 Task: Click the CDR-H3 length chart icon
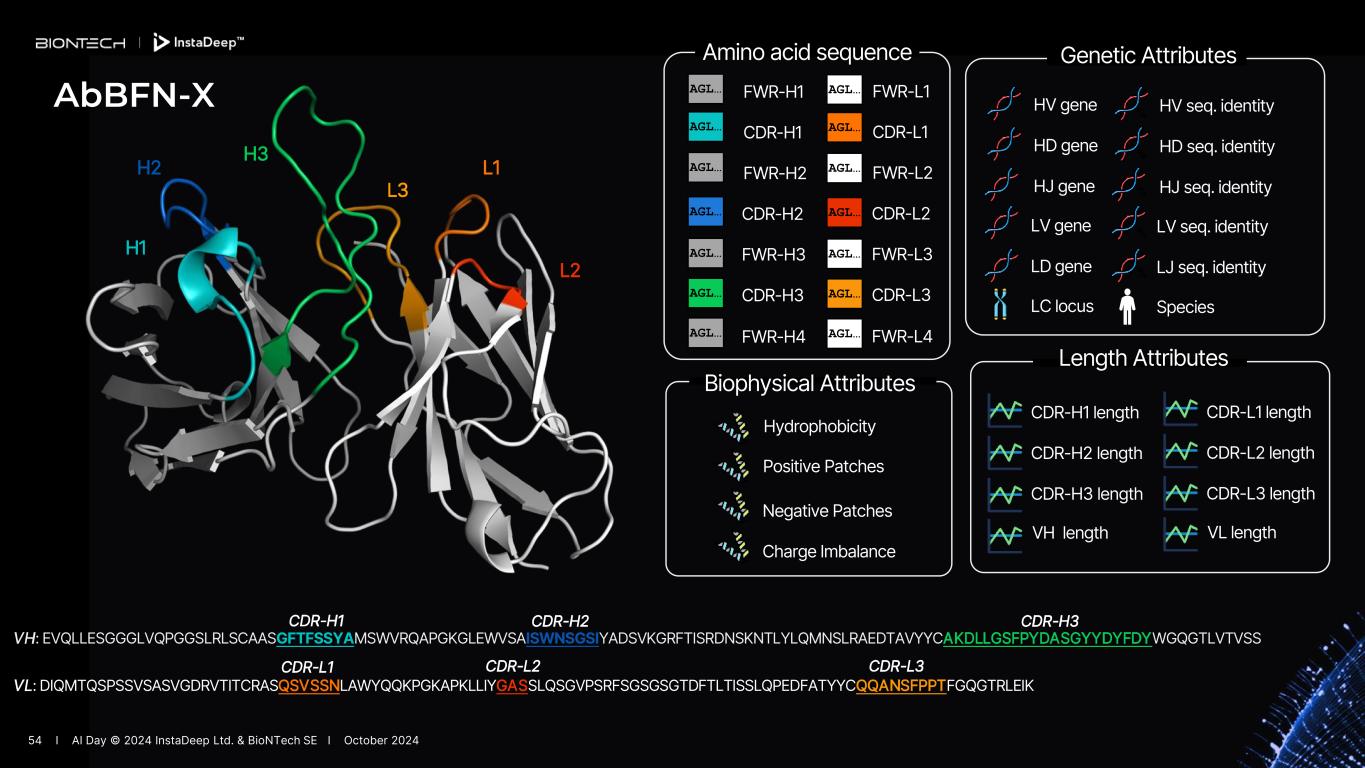pos(1004,493)
